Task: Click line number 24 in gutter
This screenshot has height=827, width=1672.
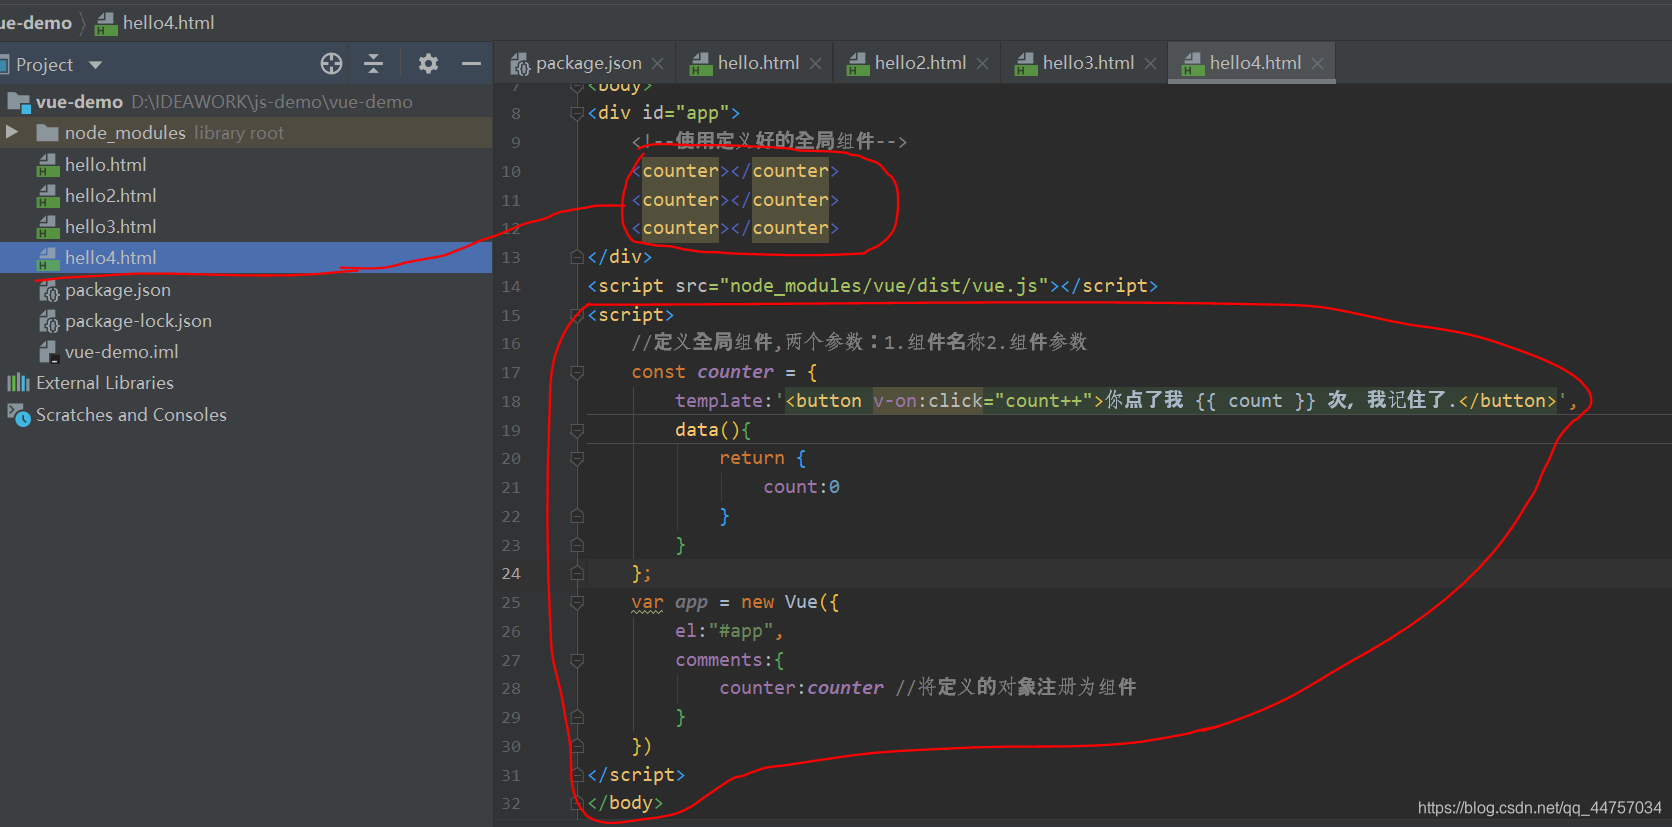Action: coord(511,574)
